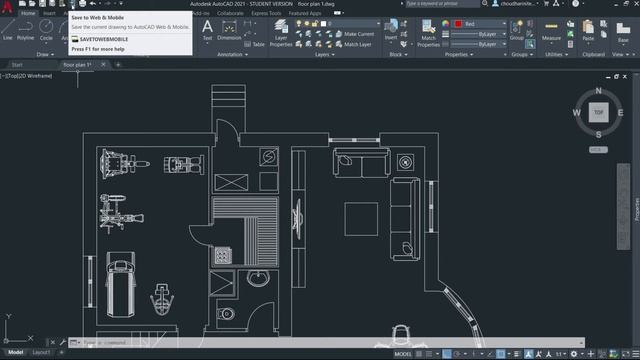Select the Polyline tool

[25, 29]
